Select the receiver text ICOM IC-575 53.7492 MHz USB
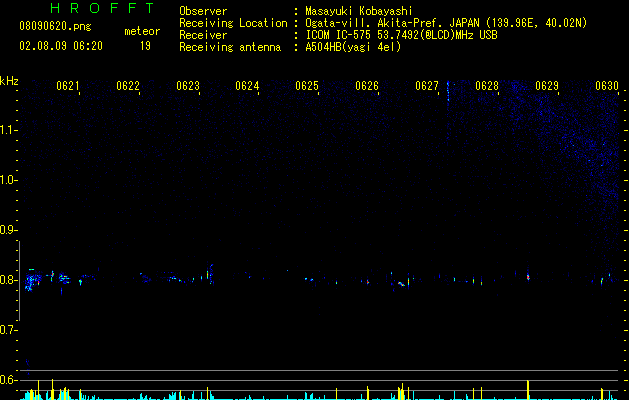629x400 pixels. (402, 35)
